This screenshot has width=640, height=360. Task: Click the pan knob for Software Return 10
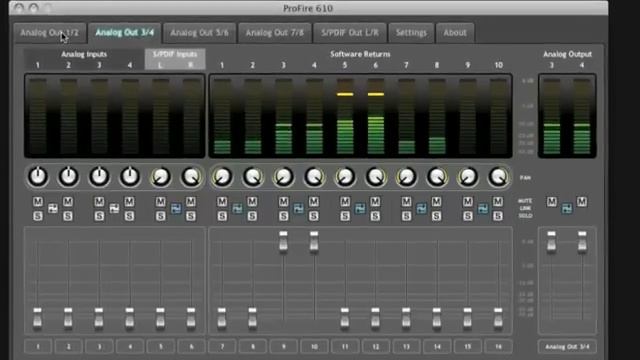click(498, 177)
